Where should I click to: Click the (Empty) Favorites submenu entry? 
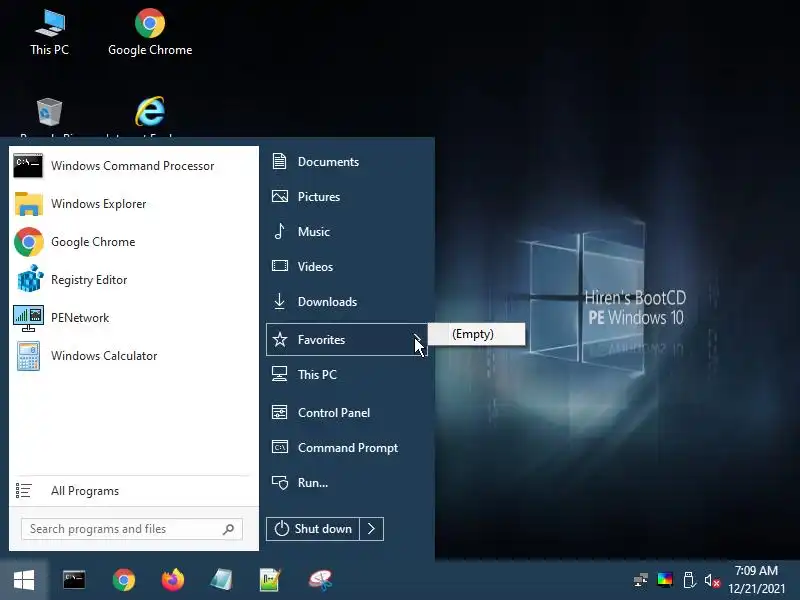click(477, 334)
